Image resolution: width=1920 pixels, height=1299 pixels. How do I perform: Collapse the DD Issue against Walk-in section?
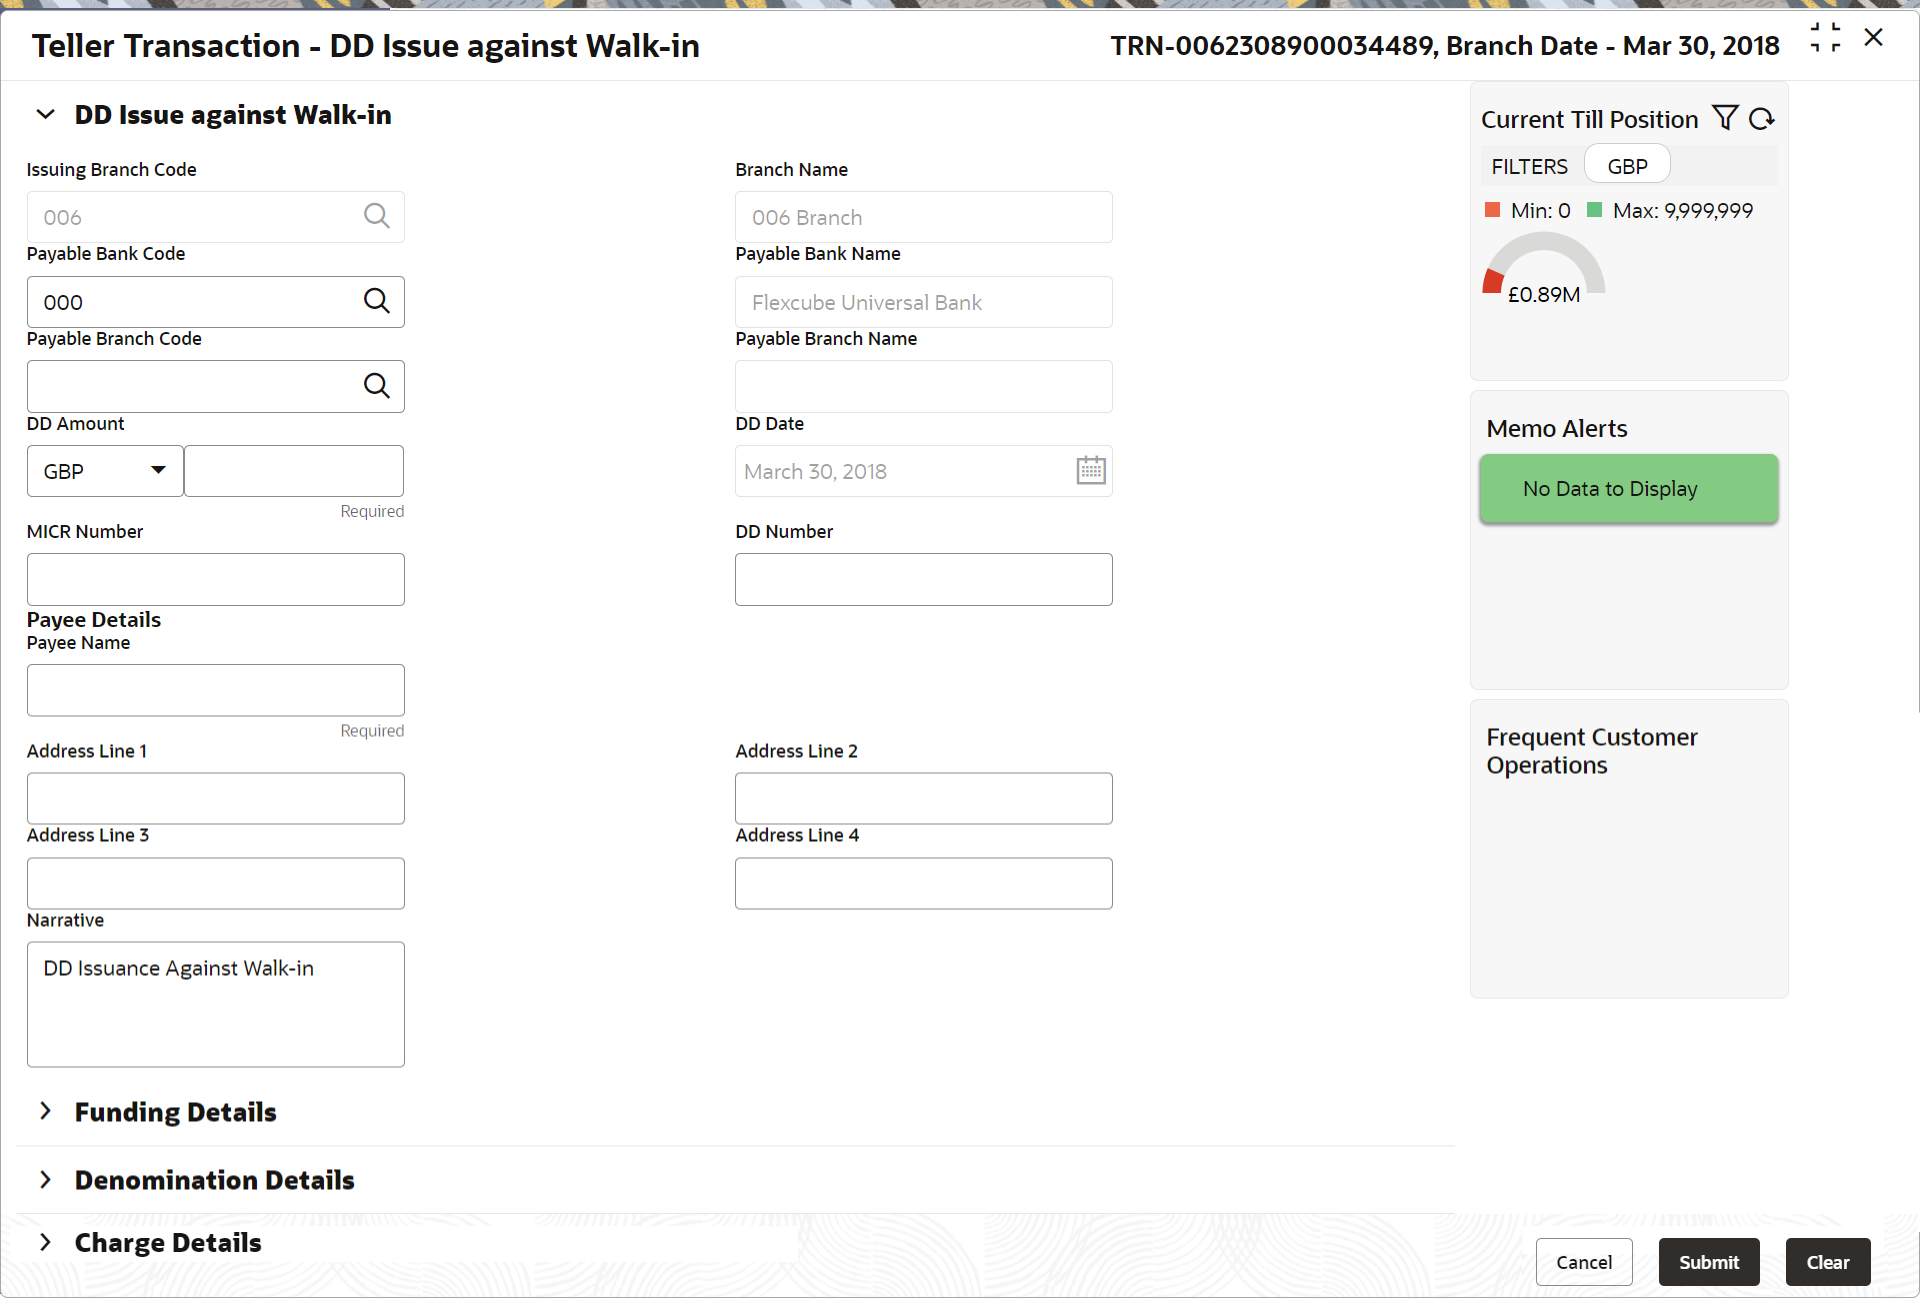pyautogui.click(x=45, y=115)
